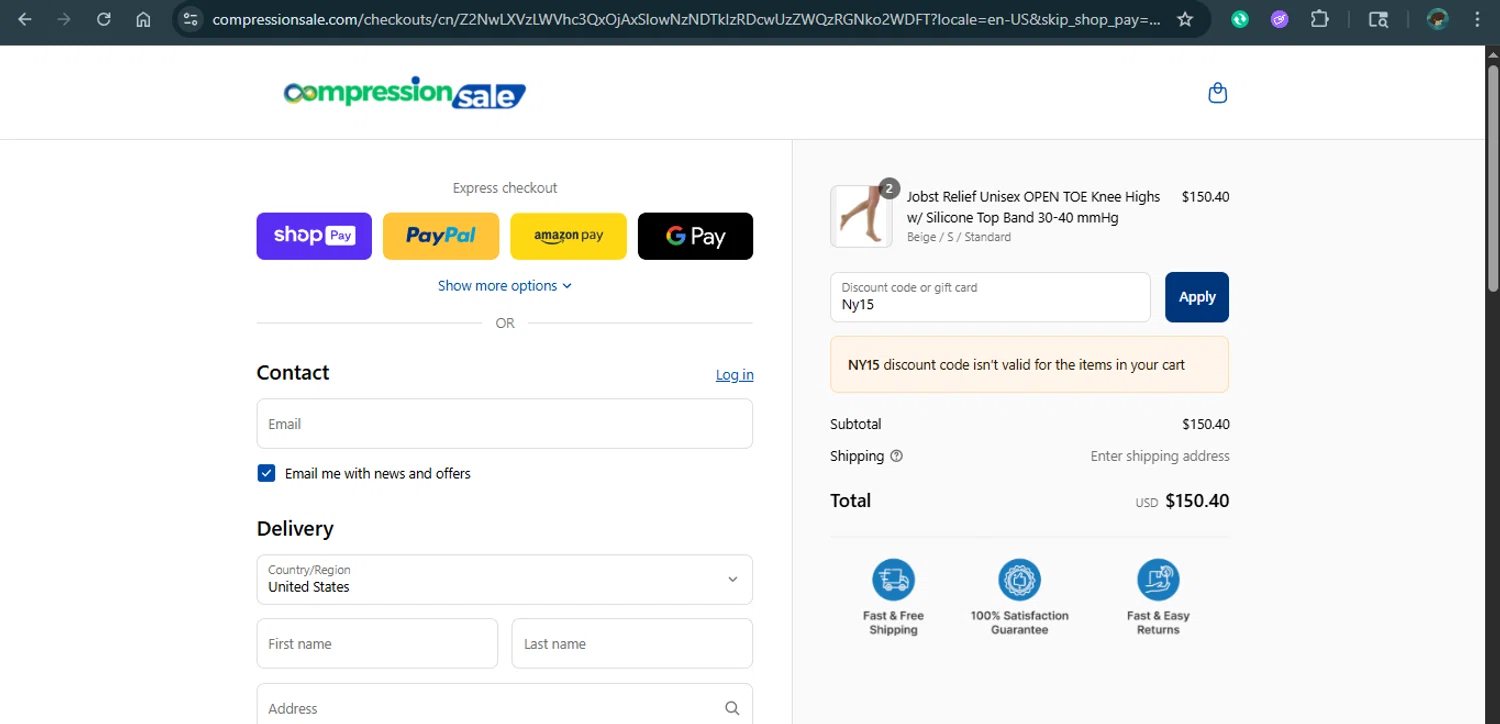Open the green circular extension icon
Image resolution: width=1500 pixels, height=724 pixels.
(1240, 19)
